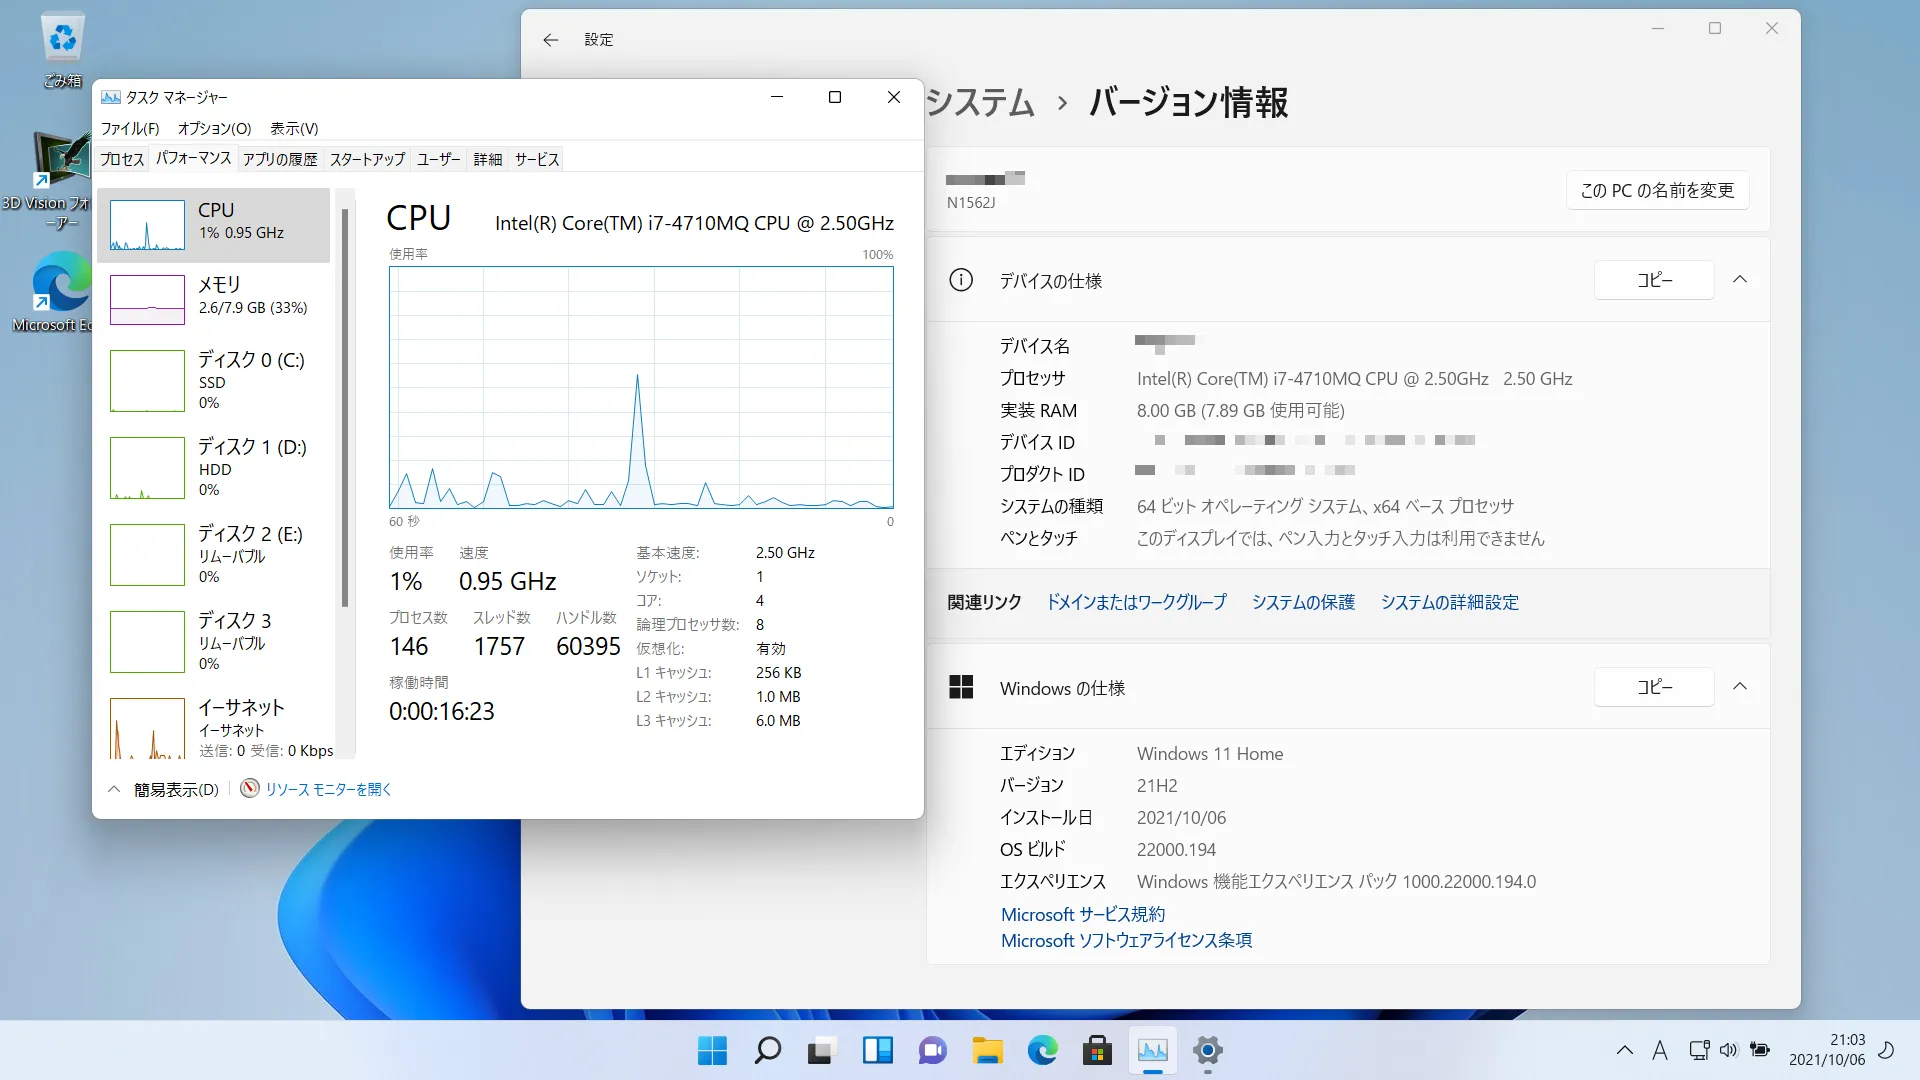This screenshot has width=1920, height=1080.
Task: Click the uptime value 0:00:16:23
Action: coord(442,711)
